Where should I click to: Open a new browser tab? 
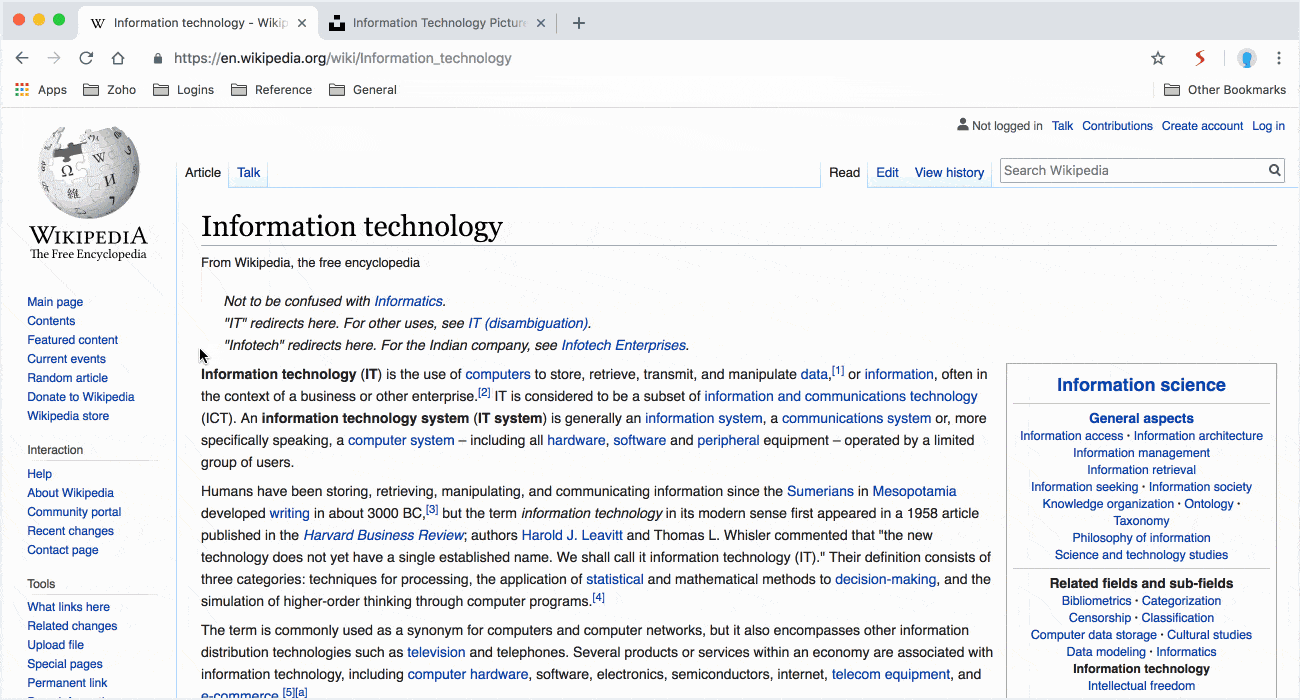[579, 23]
